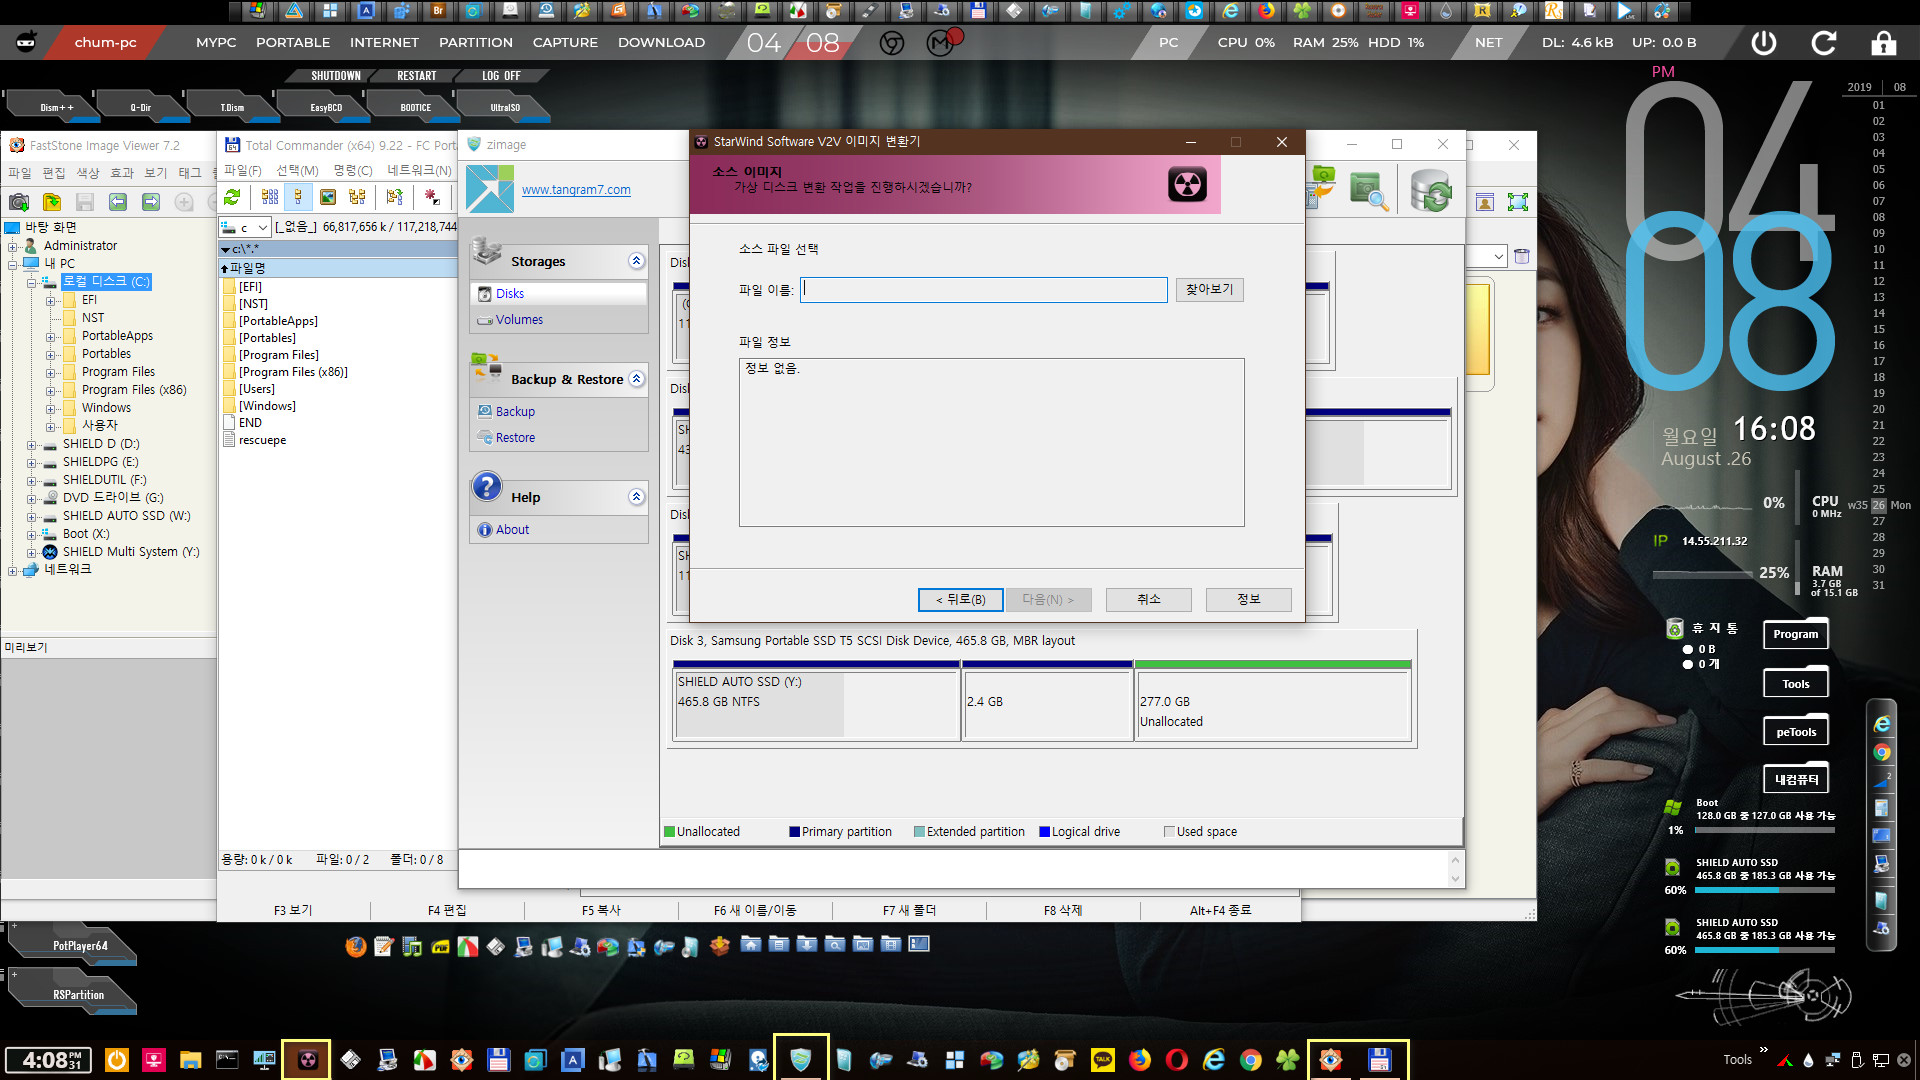
Task: Open Total Commander 네트워크(N) menu
Action: [419, 171]
